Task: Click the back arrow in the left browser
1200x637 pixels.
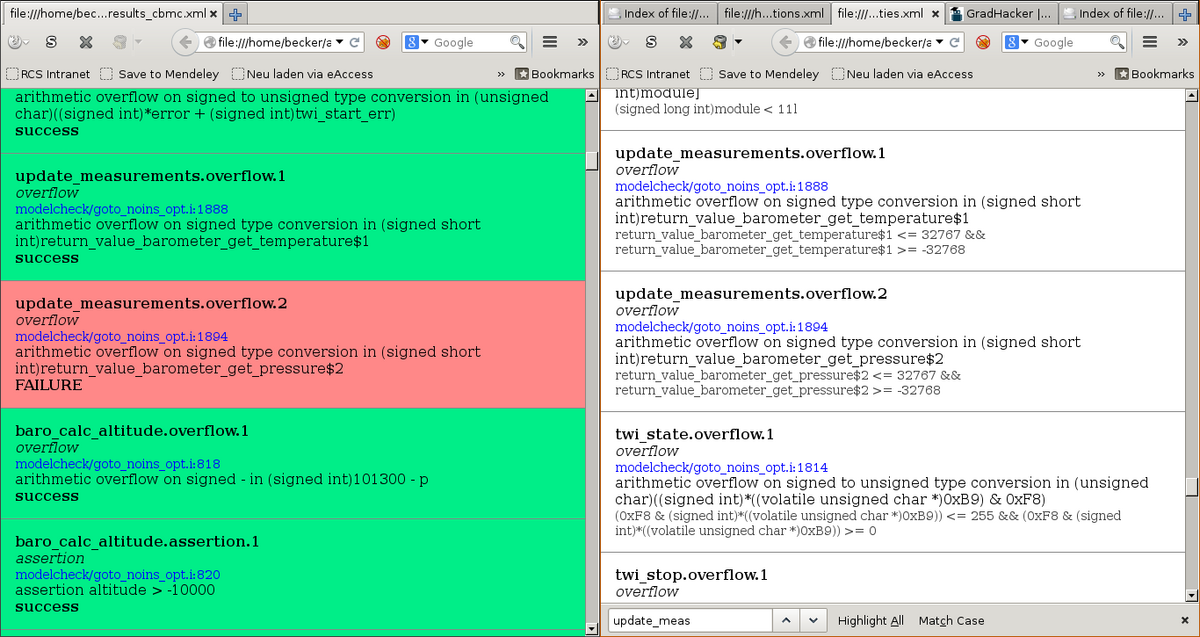Action: (185, 42)
